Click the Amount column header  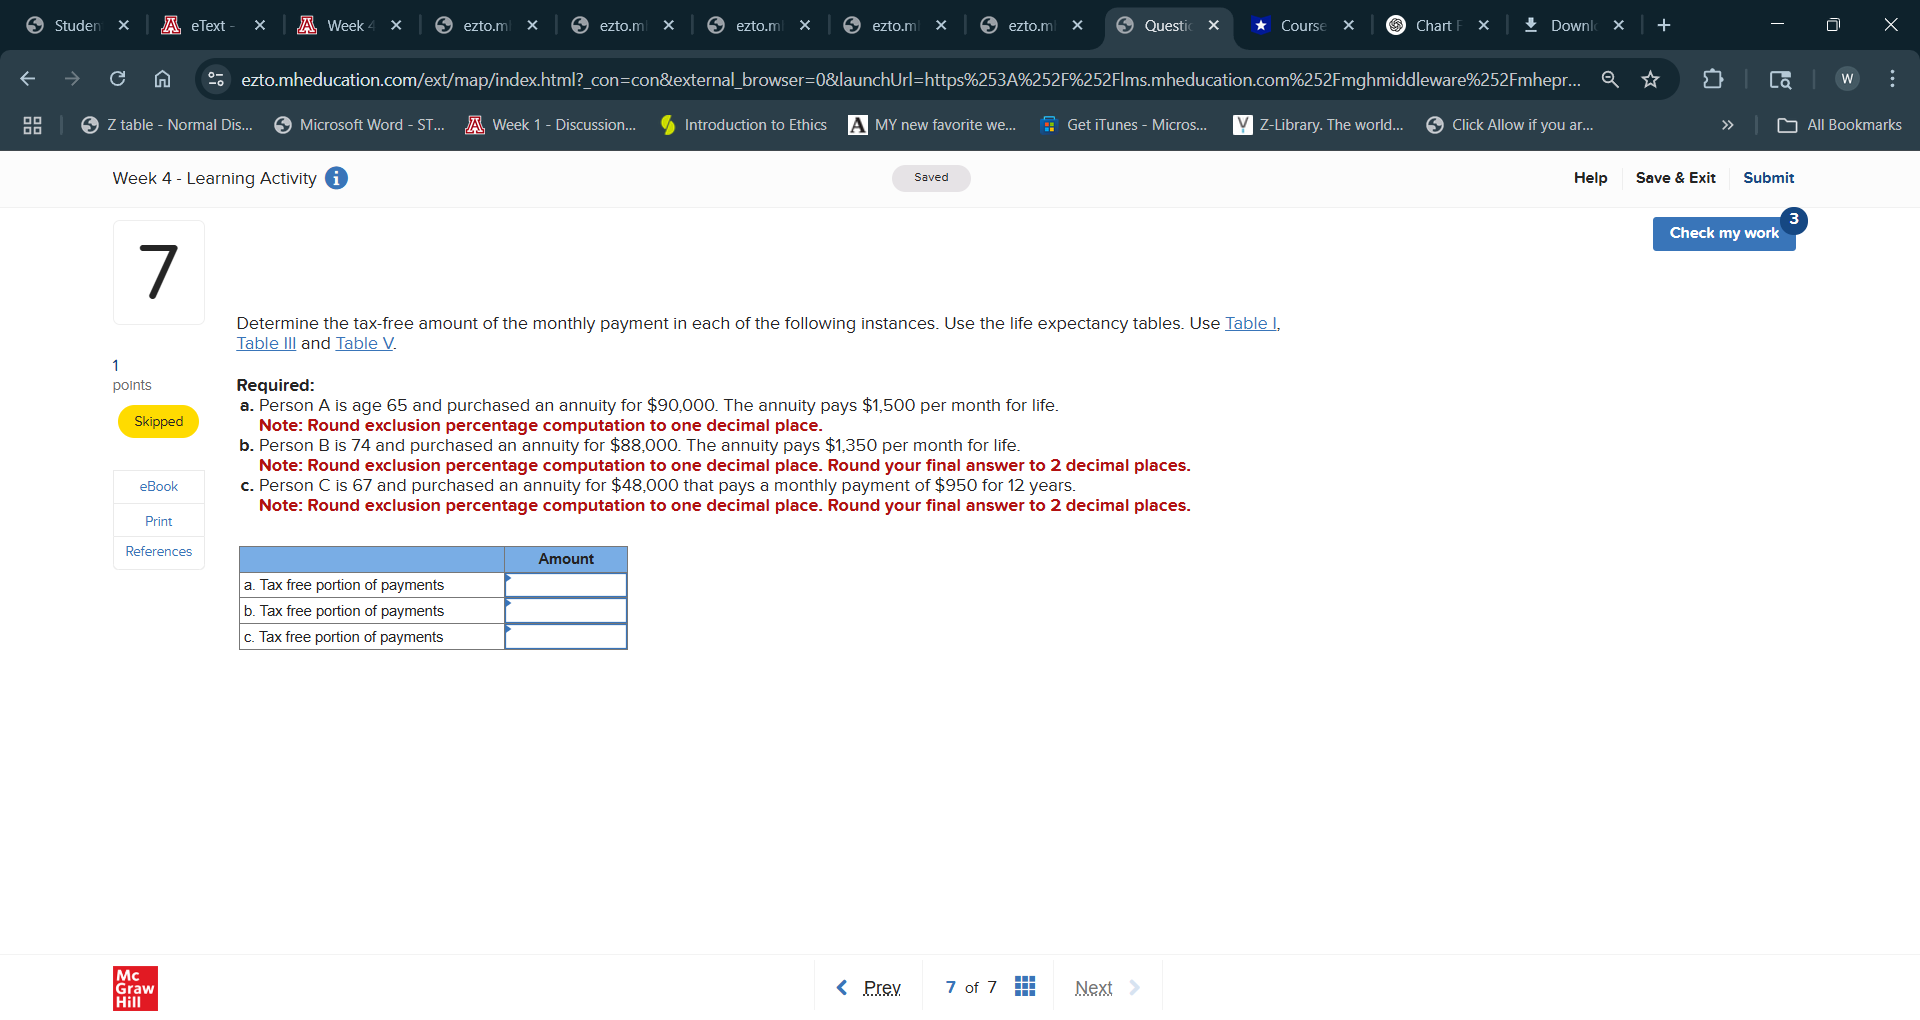click(x=566, y=559)
